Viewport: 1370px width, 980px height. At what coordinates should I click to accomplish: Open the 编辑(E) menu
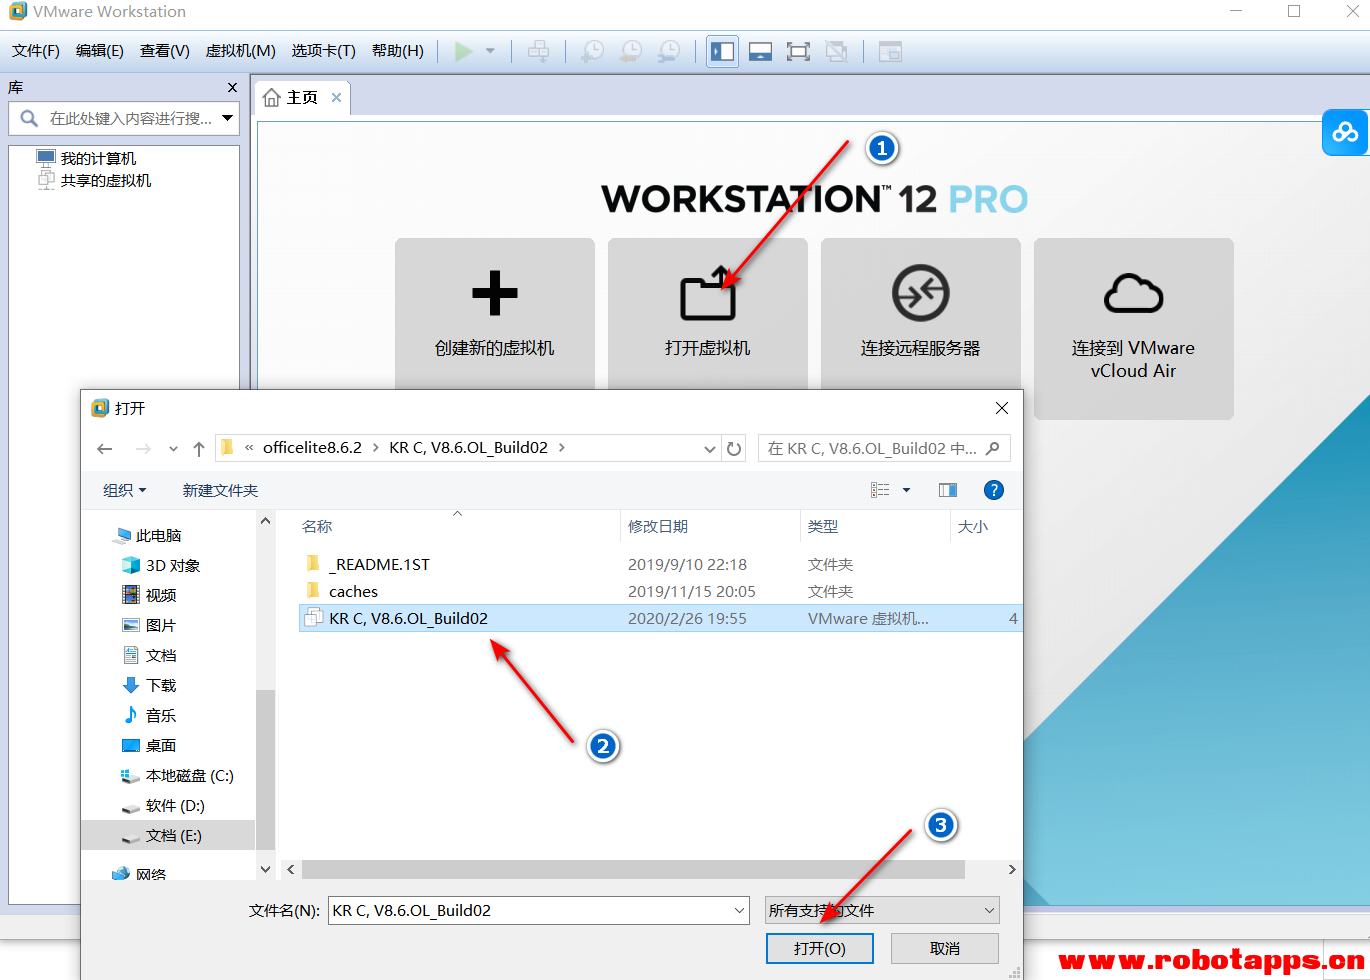coord(100,51)
